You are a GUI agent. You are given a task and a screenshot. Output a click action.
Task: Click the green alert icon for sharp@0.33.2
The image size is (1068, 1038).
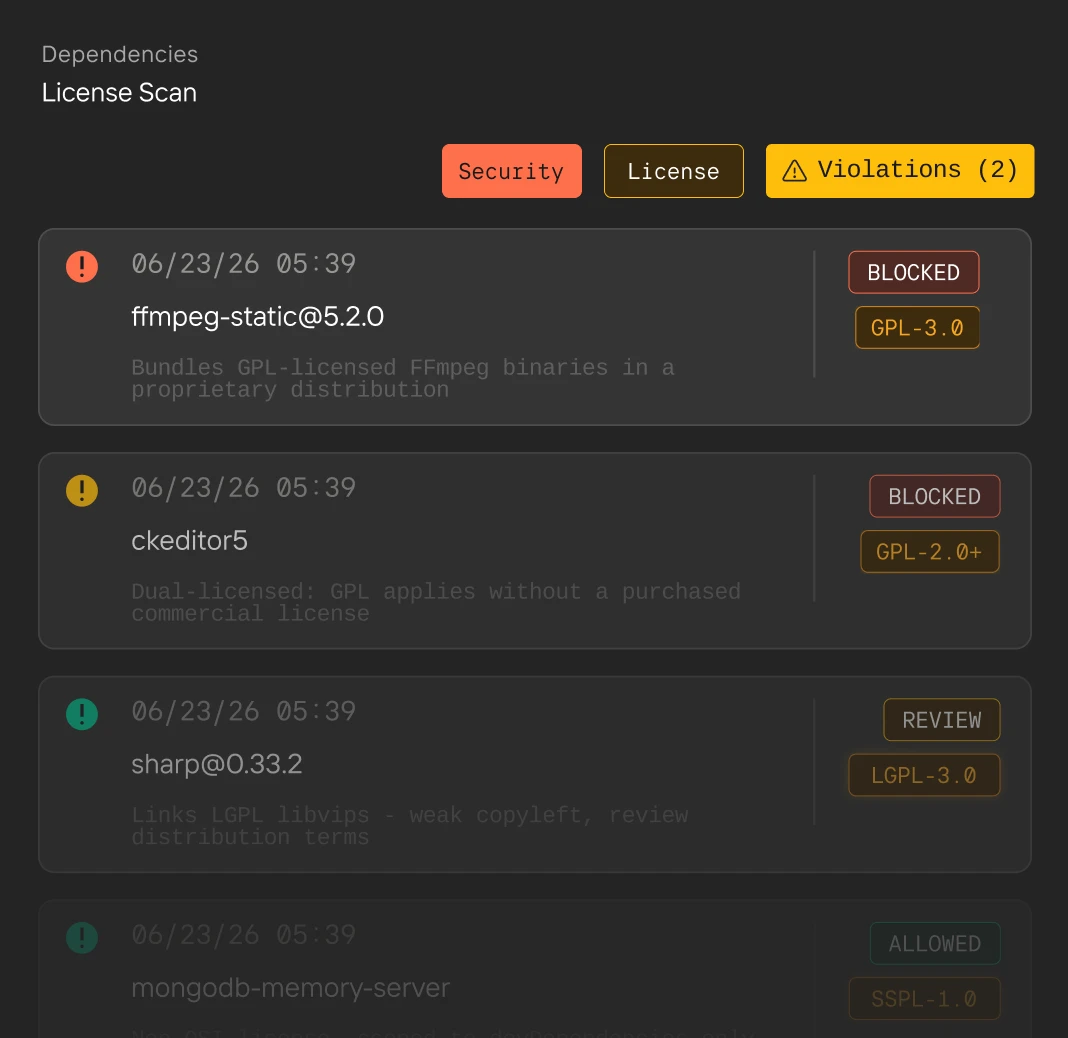pos(82,714)
